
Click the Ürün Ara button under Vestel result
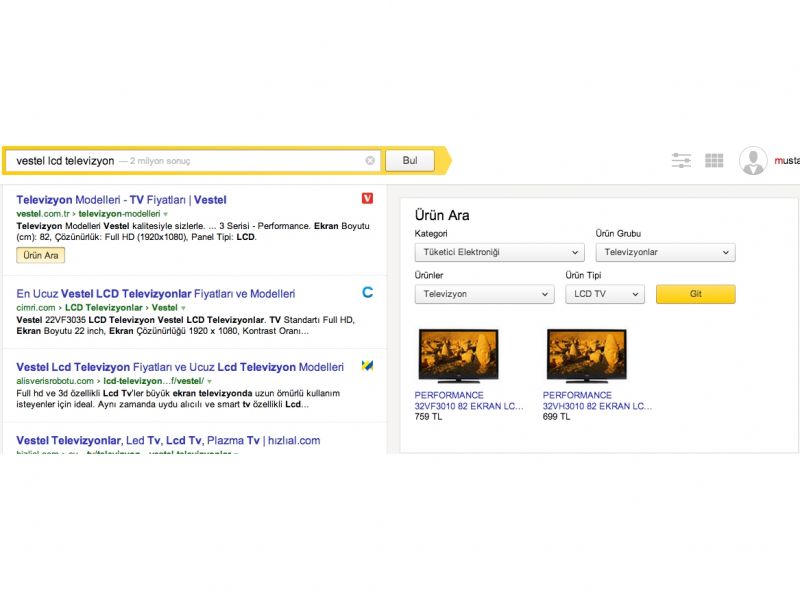(x=41, y=255)
